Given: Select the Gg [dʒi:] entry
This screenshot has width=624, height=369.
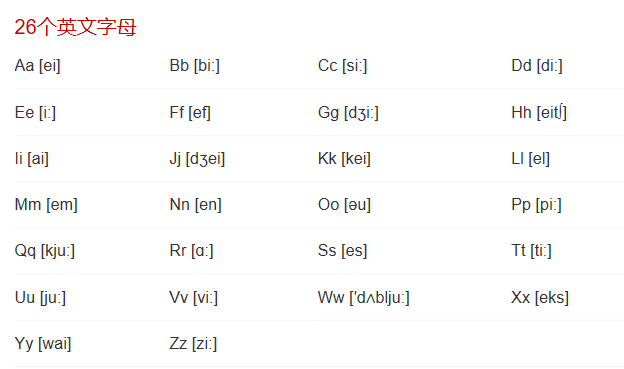Looking at the screenshot, I should (x=348, y=113).
